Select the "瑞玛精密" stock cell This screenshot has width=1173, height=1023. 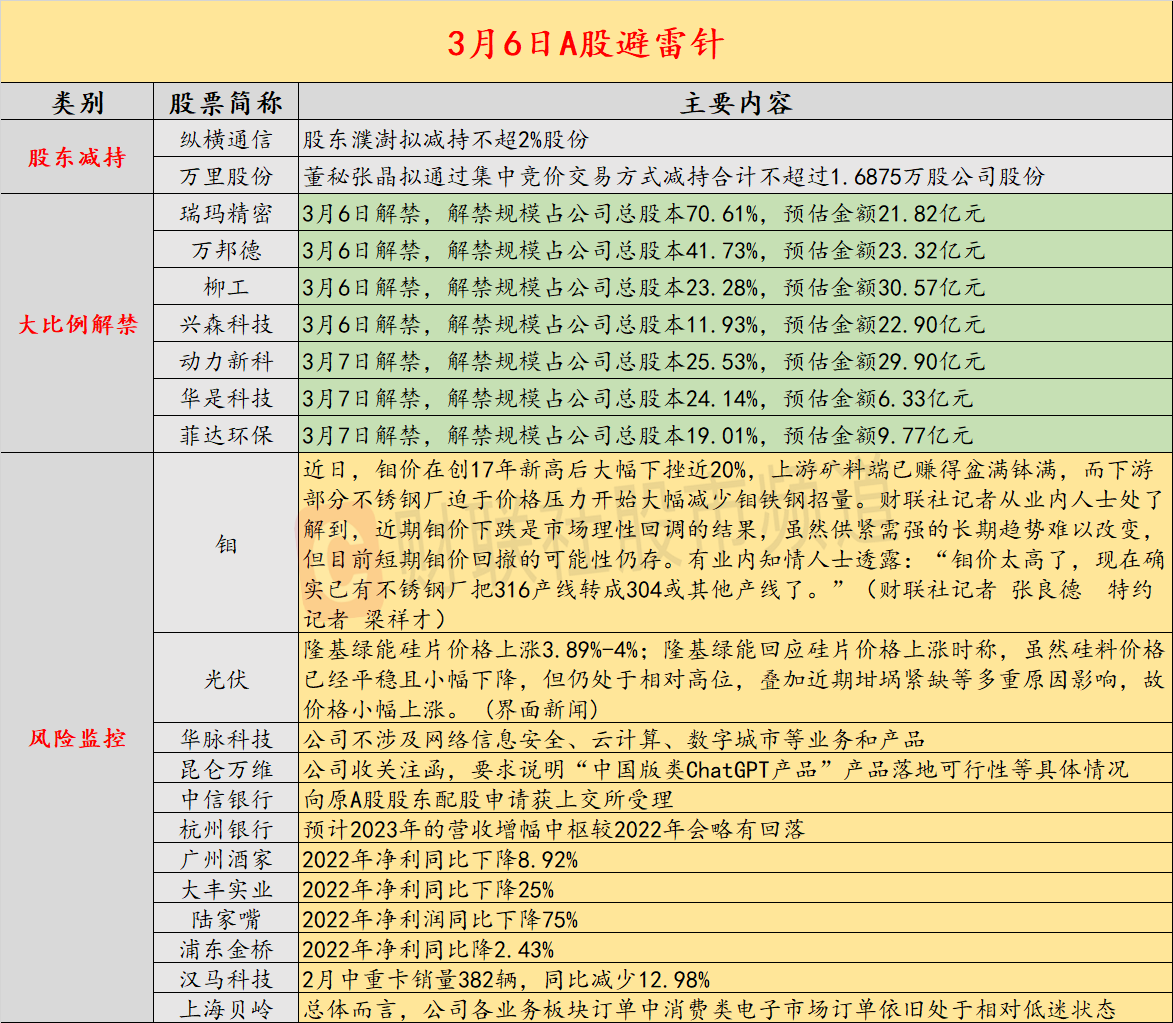(x=226, y=213)
